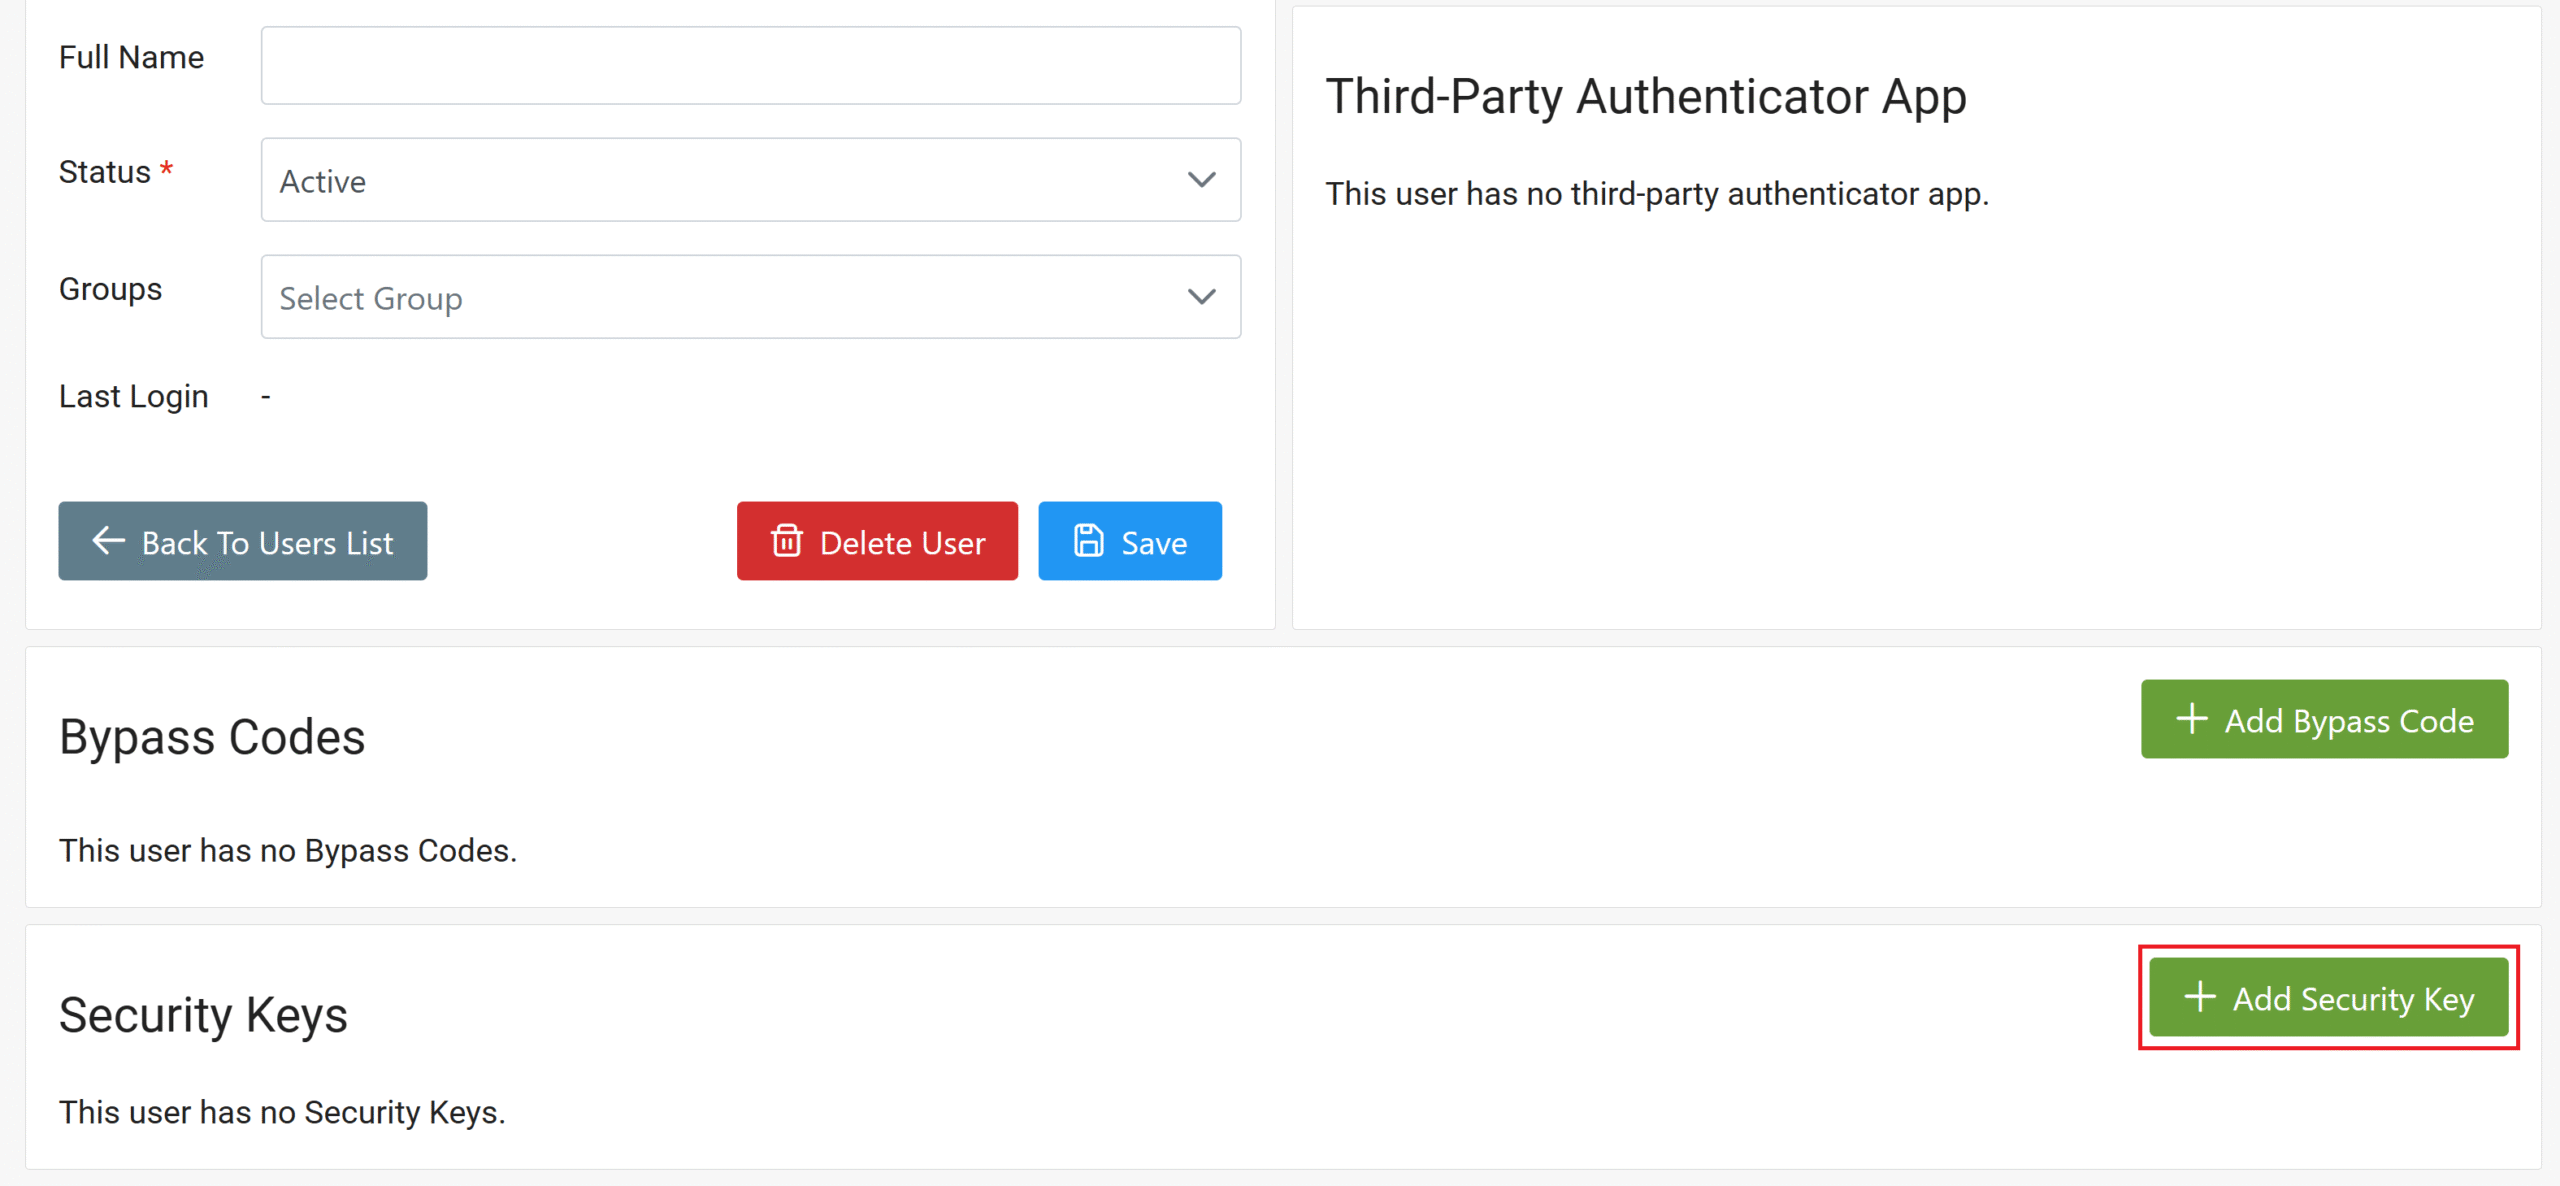The image size is (2560, 1186).
Task: Click the left arrow icon on Back button
Action: pos(108,541)
